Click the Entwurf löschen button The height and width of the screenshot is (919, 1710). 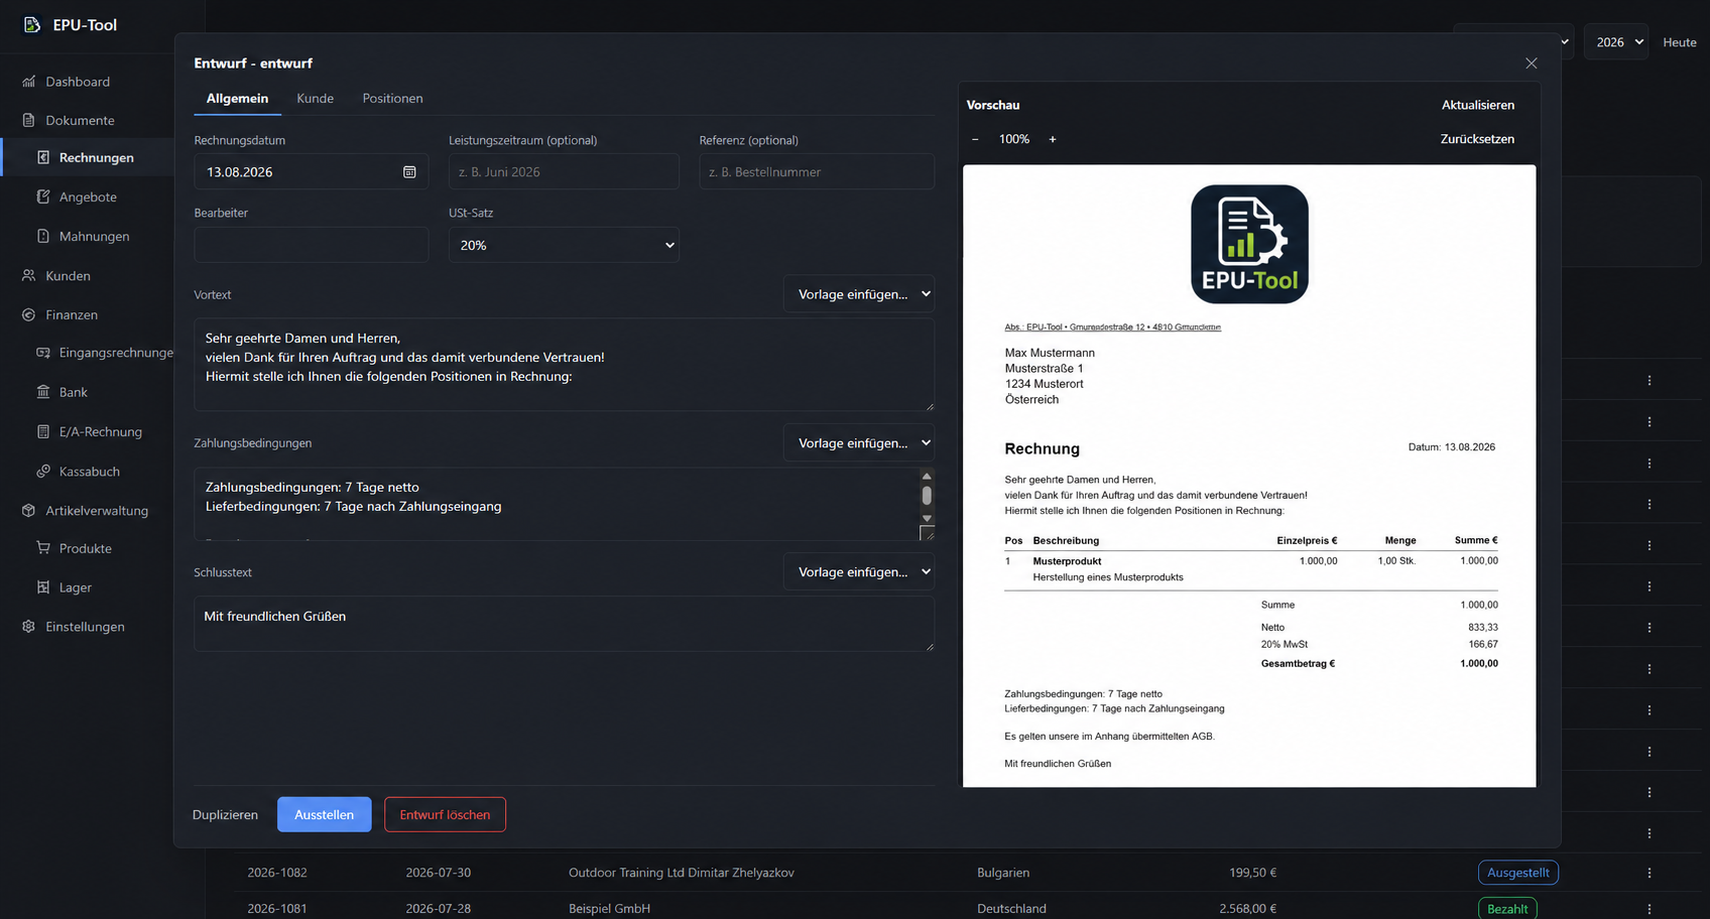pos(445,815)
